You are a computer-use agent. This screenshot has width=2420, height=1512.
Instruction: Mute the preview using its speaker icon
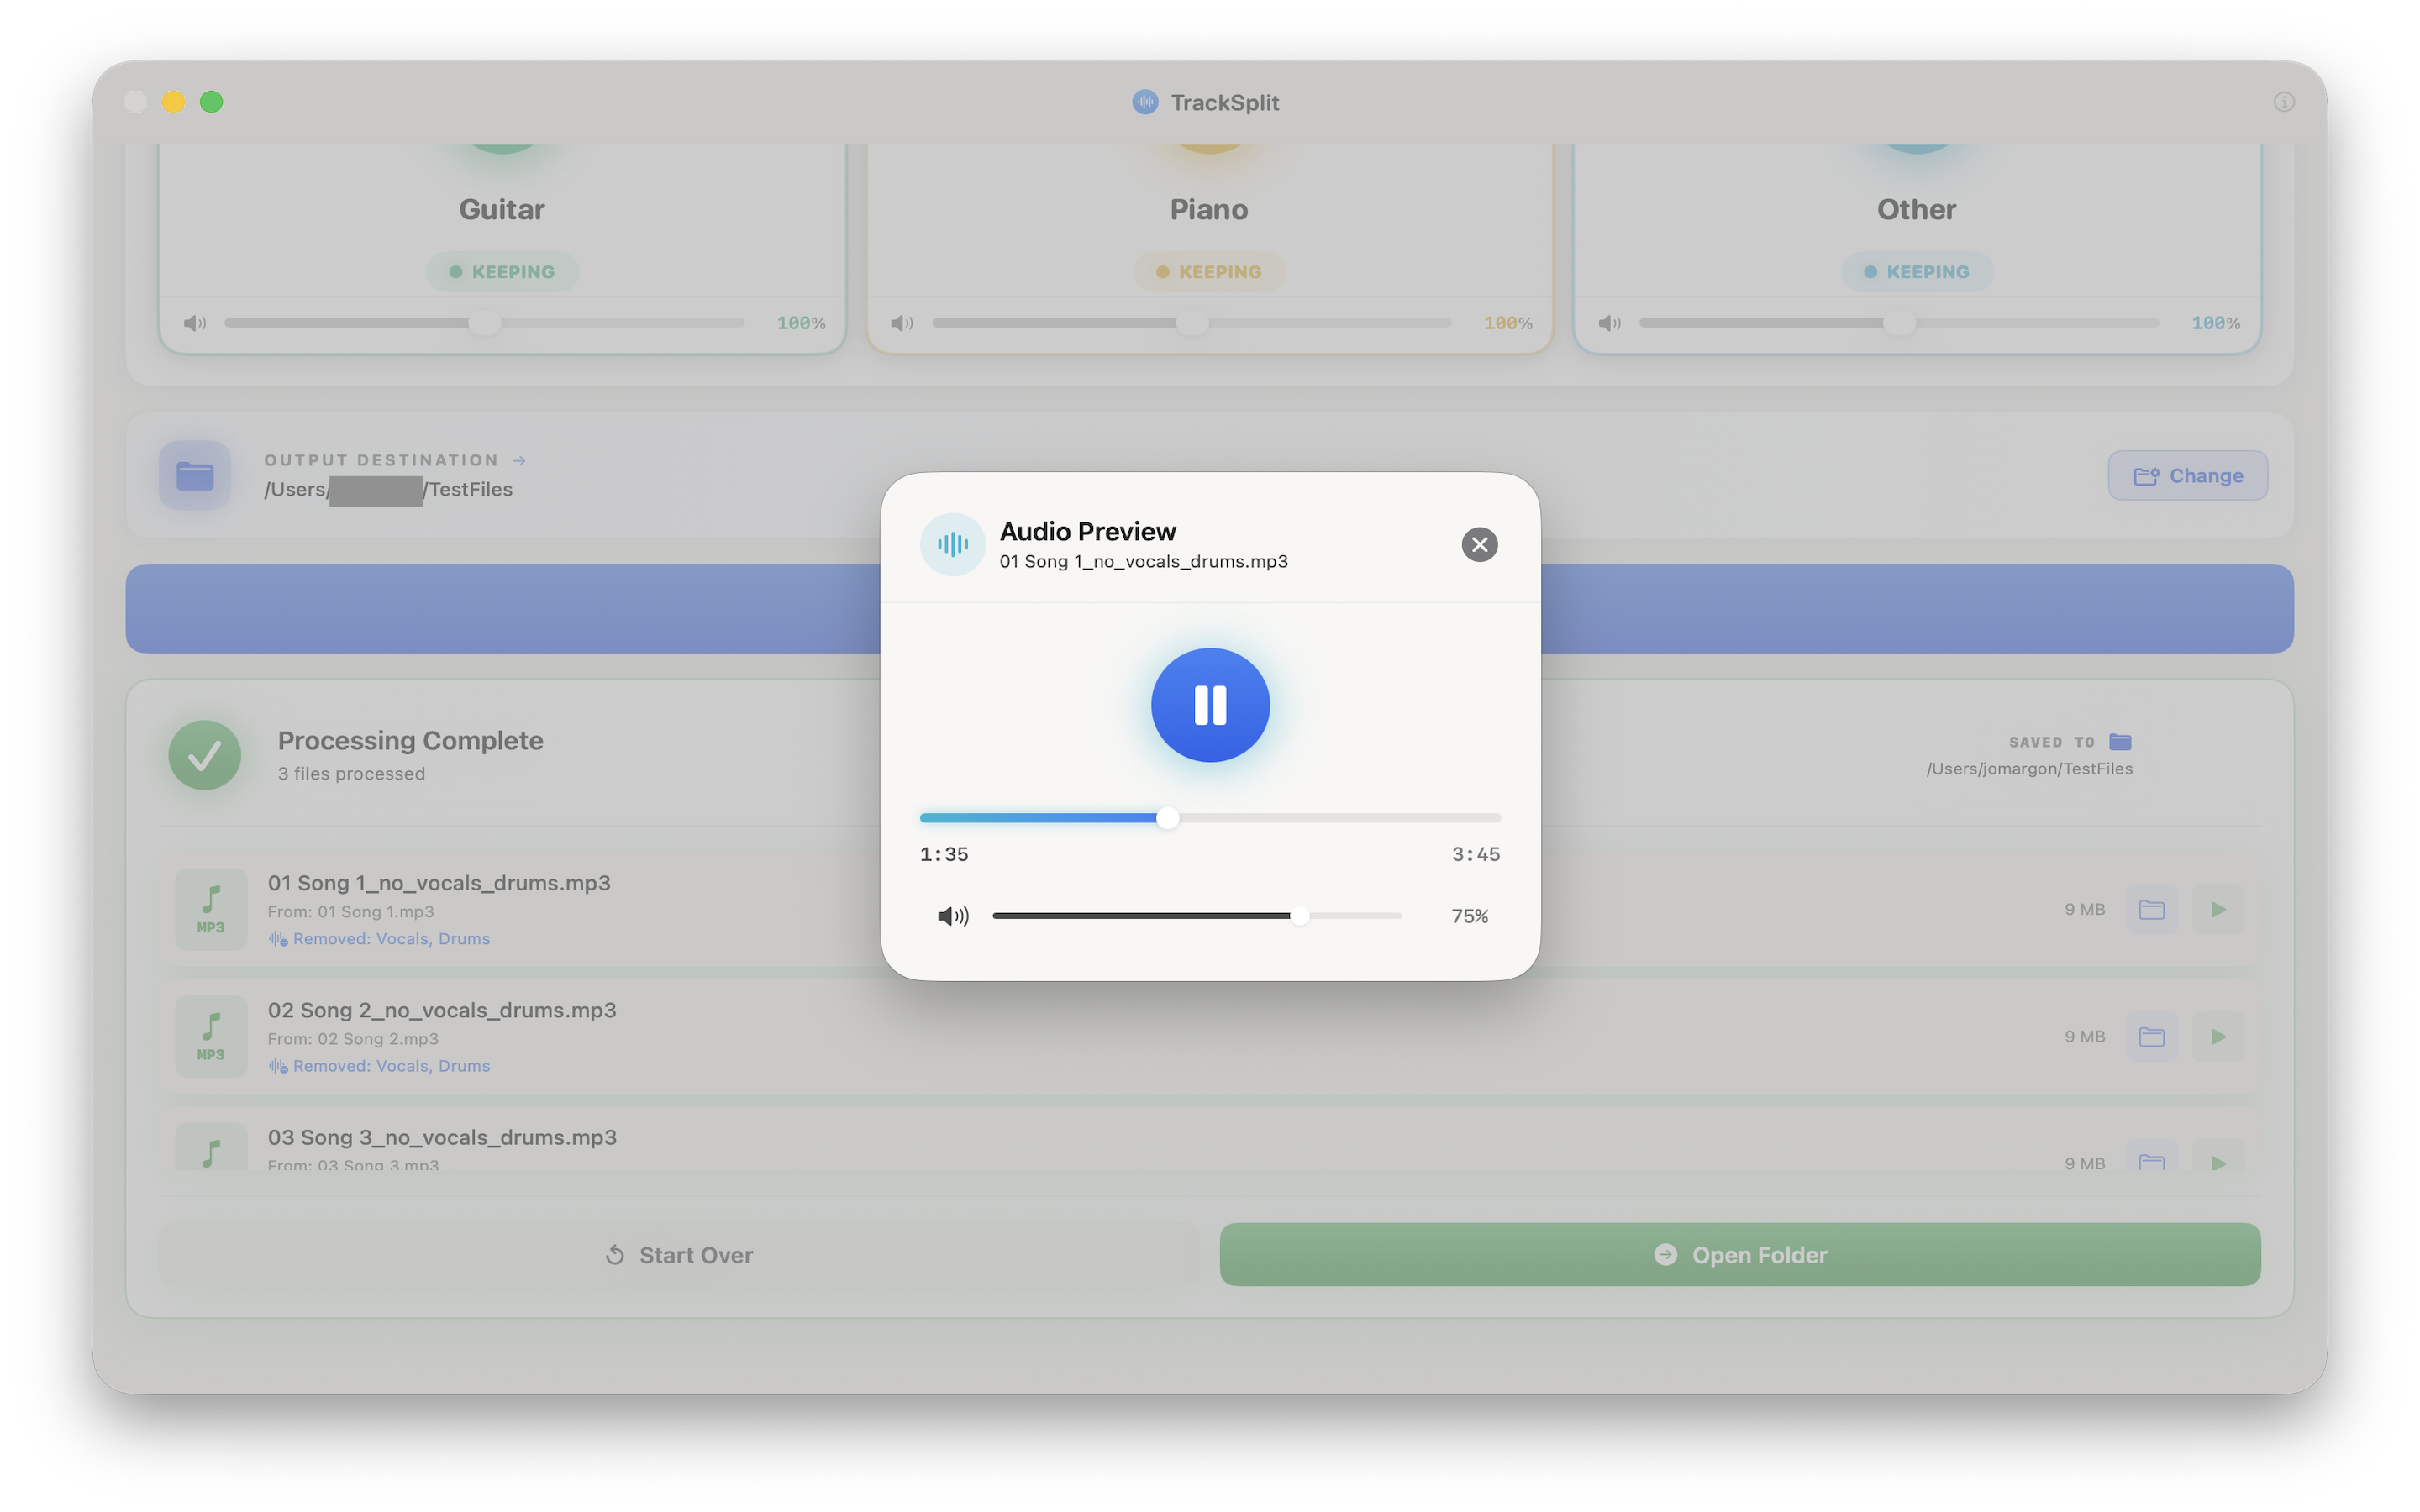click(x=952, y=916)
